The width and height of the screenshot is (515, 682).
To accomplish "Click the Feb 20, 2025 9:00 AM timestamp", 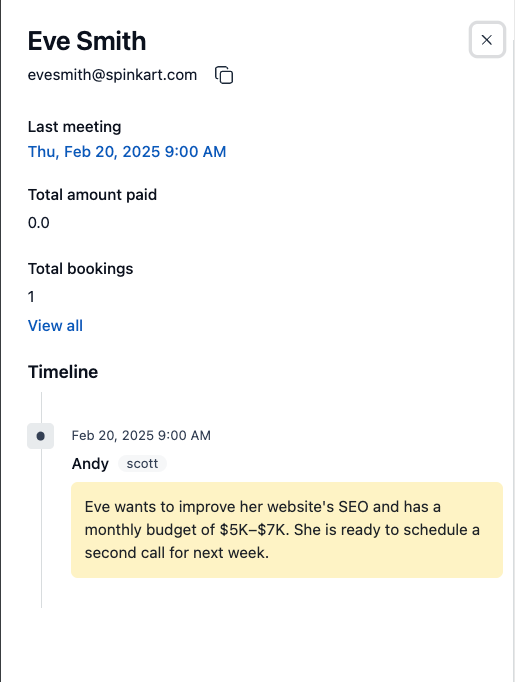I will pyautogui.click(x=141, y=435).
